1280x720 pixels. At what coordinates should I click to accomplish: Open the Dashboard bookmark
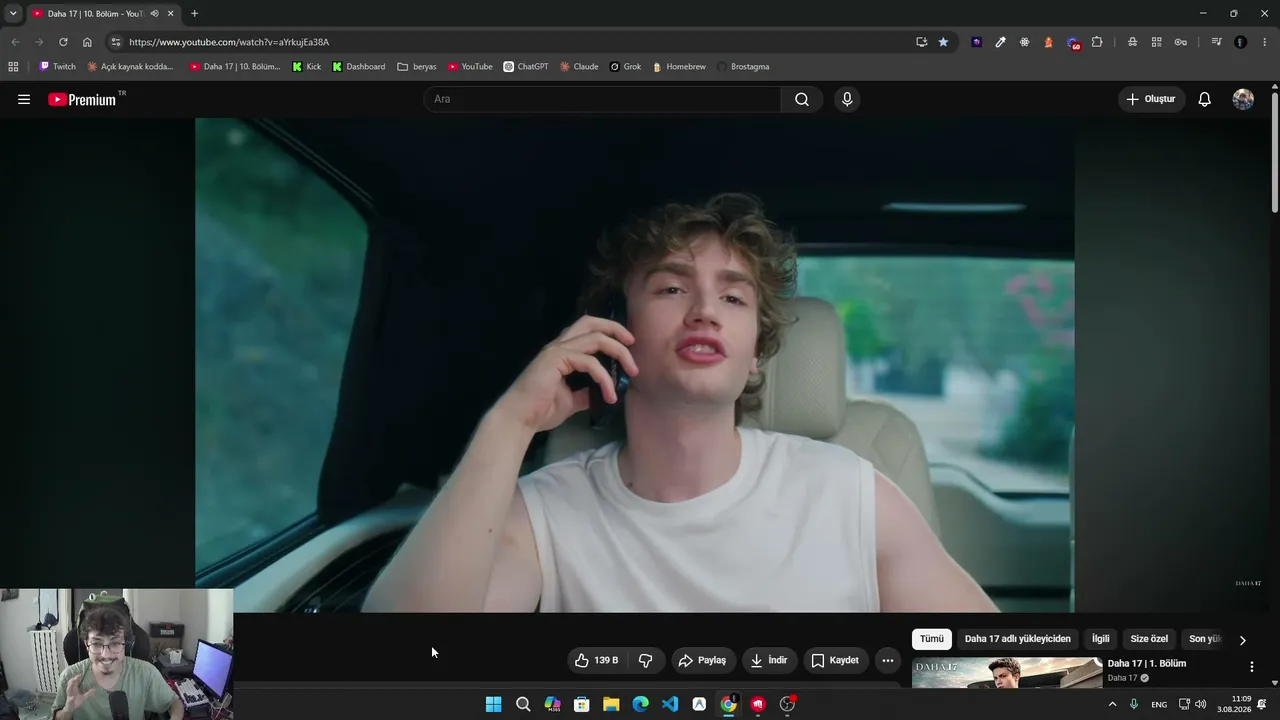[358, 67]
